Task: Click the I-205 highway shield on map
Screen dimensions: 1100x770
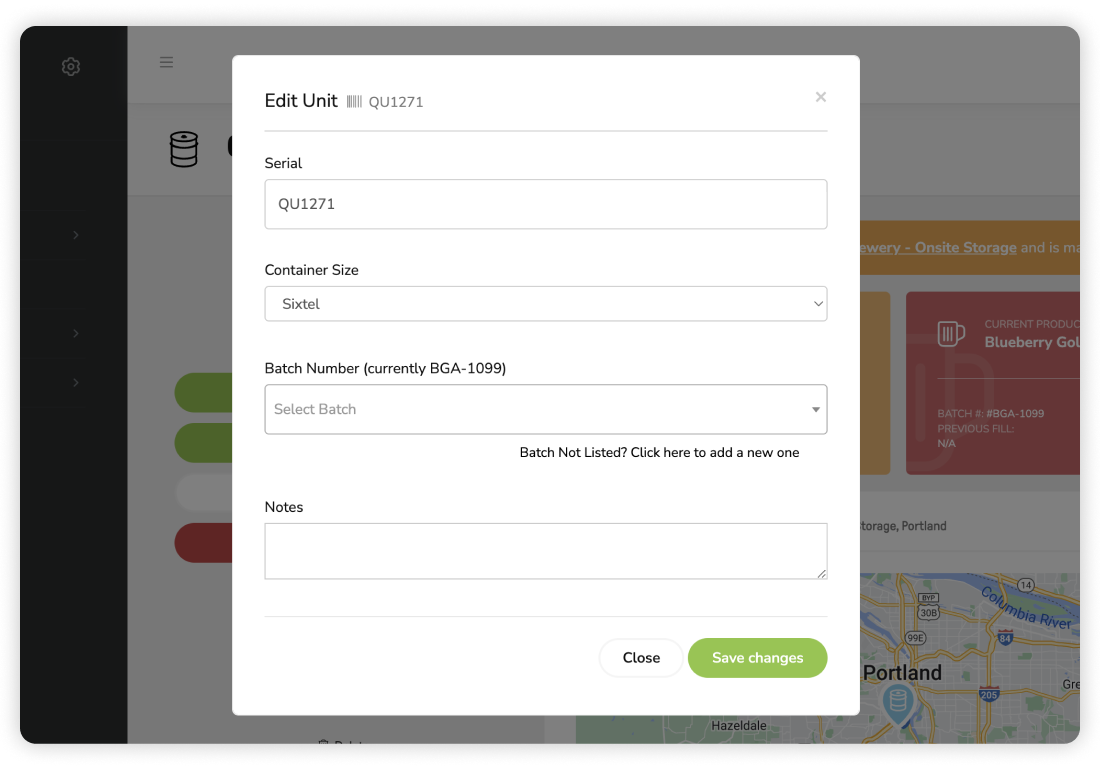Action: coord(988,694)
